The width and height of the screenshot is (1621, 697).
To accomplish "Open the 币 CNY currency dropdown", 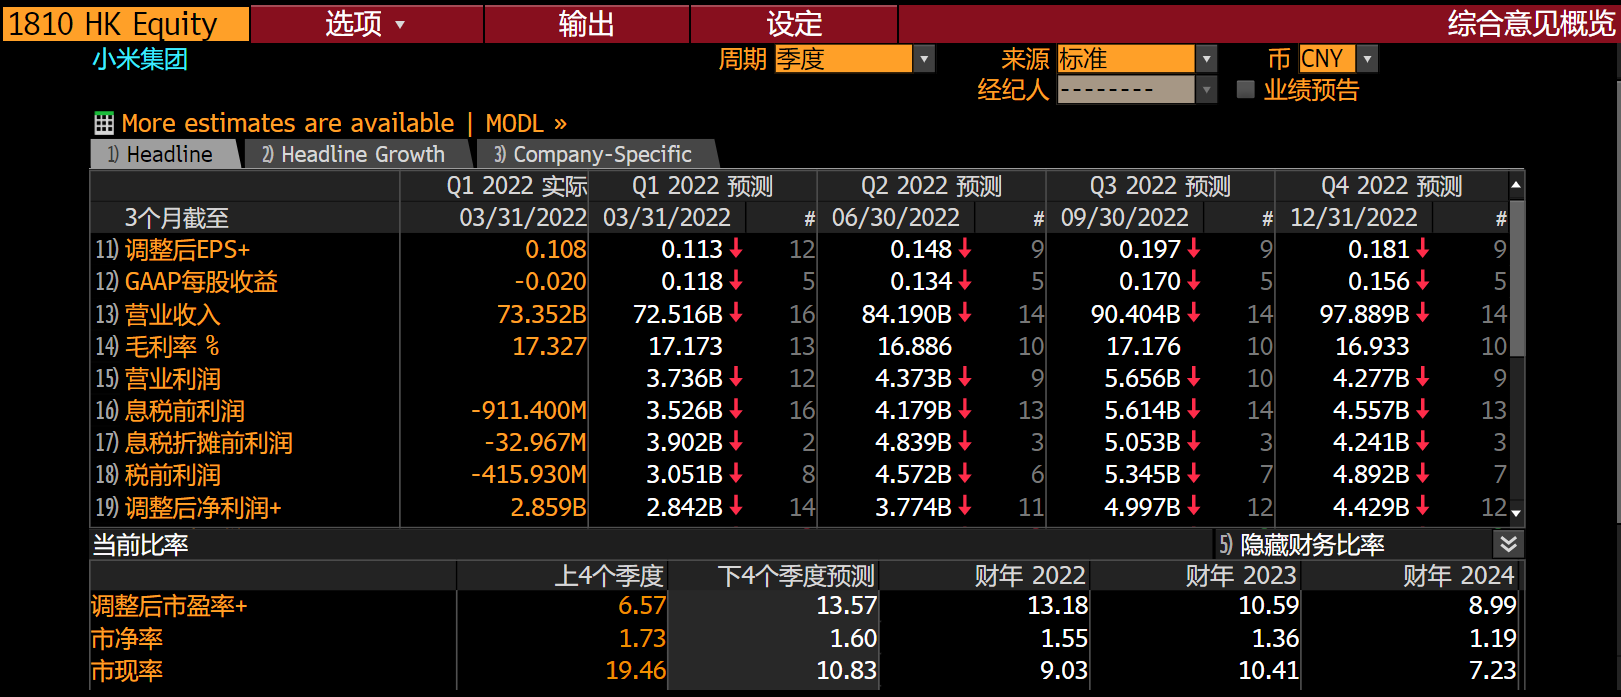I will click(x=1367, y=59).
